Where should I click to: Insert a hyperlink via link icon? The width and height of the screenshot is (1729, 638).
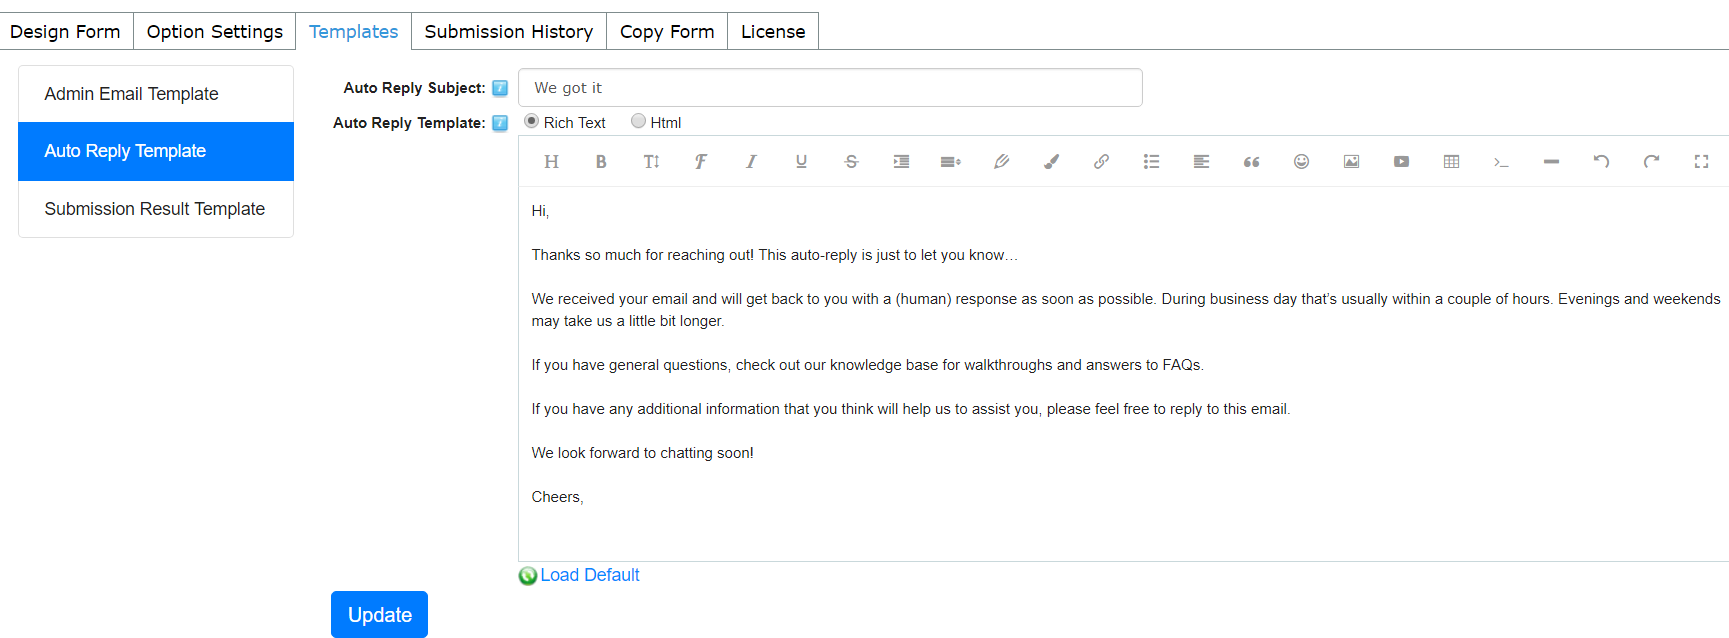(x=1101, y=162)
